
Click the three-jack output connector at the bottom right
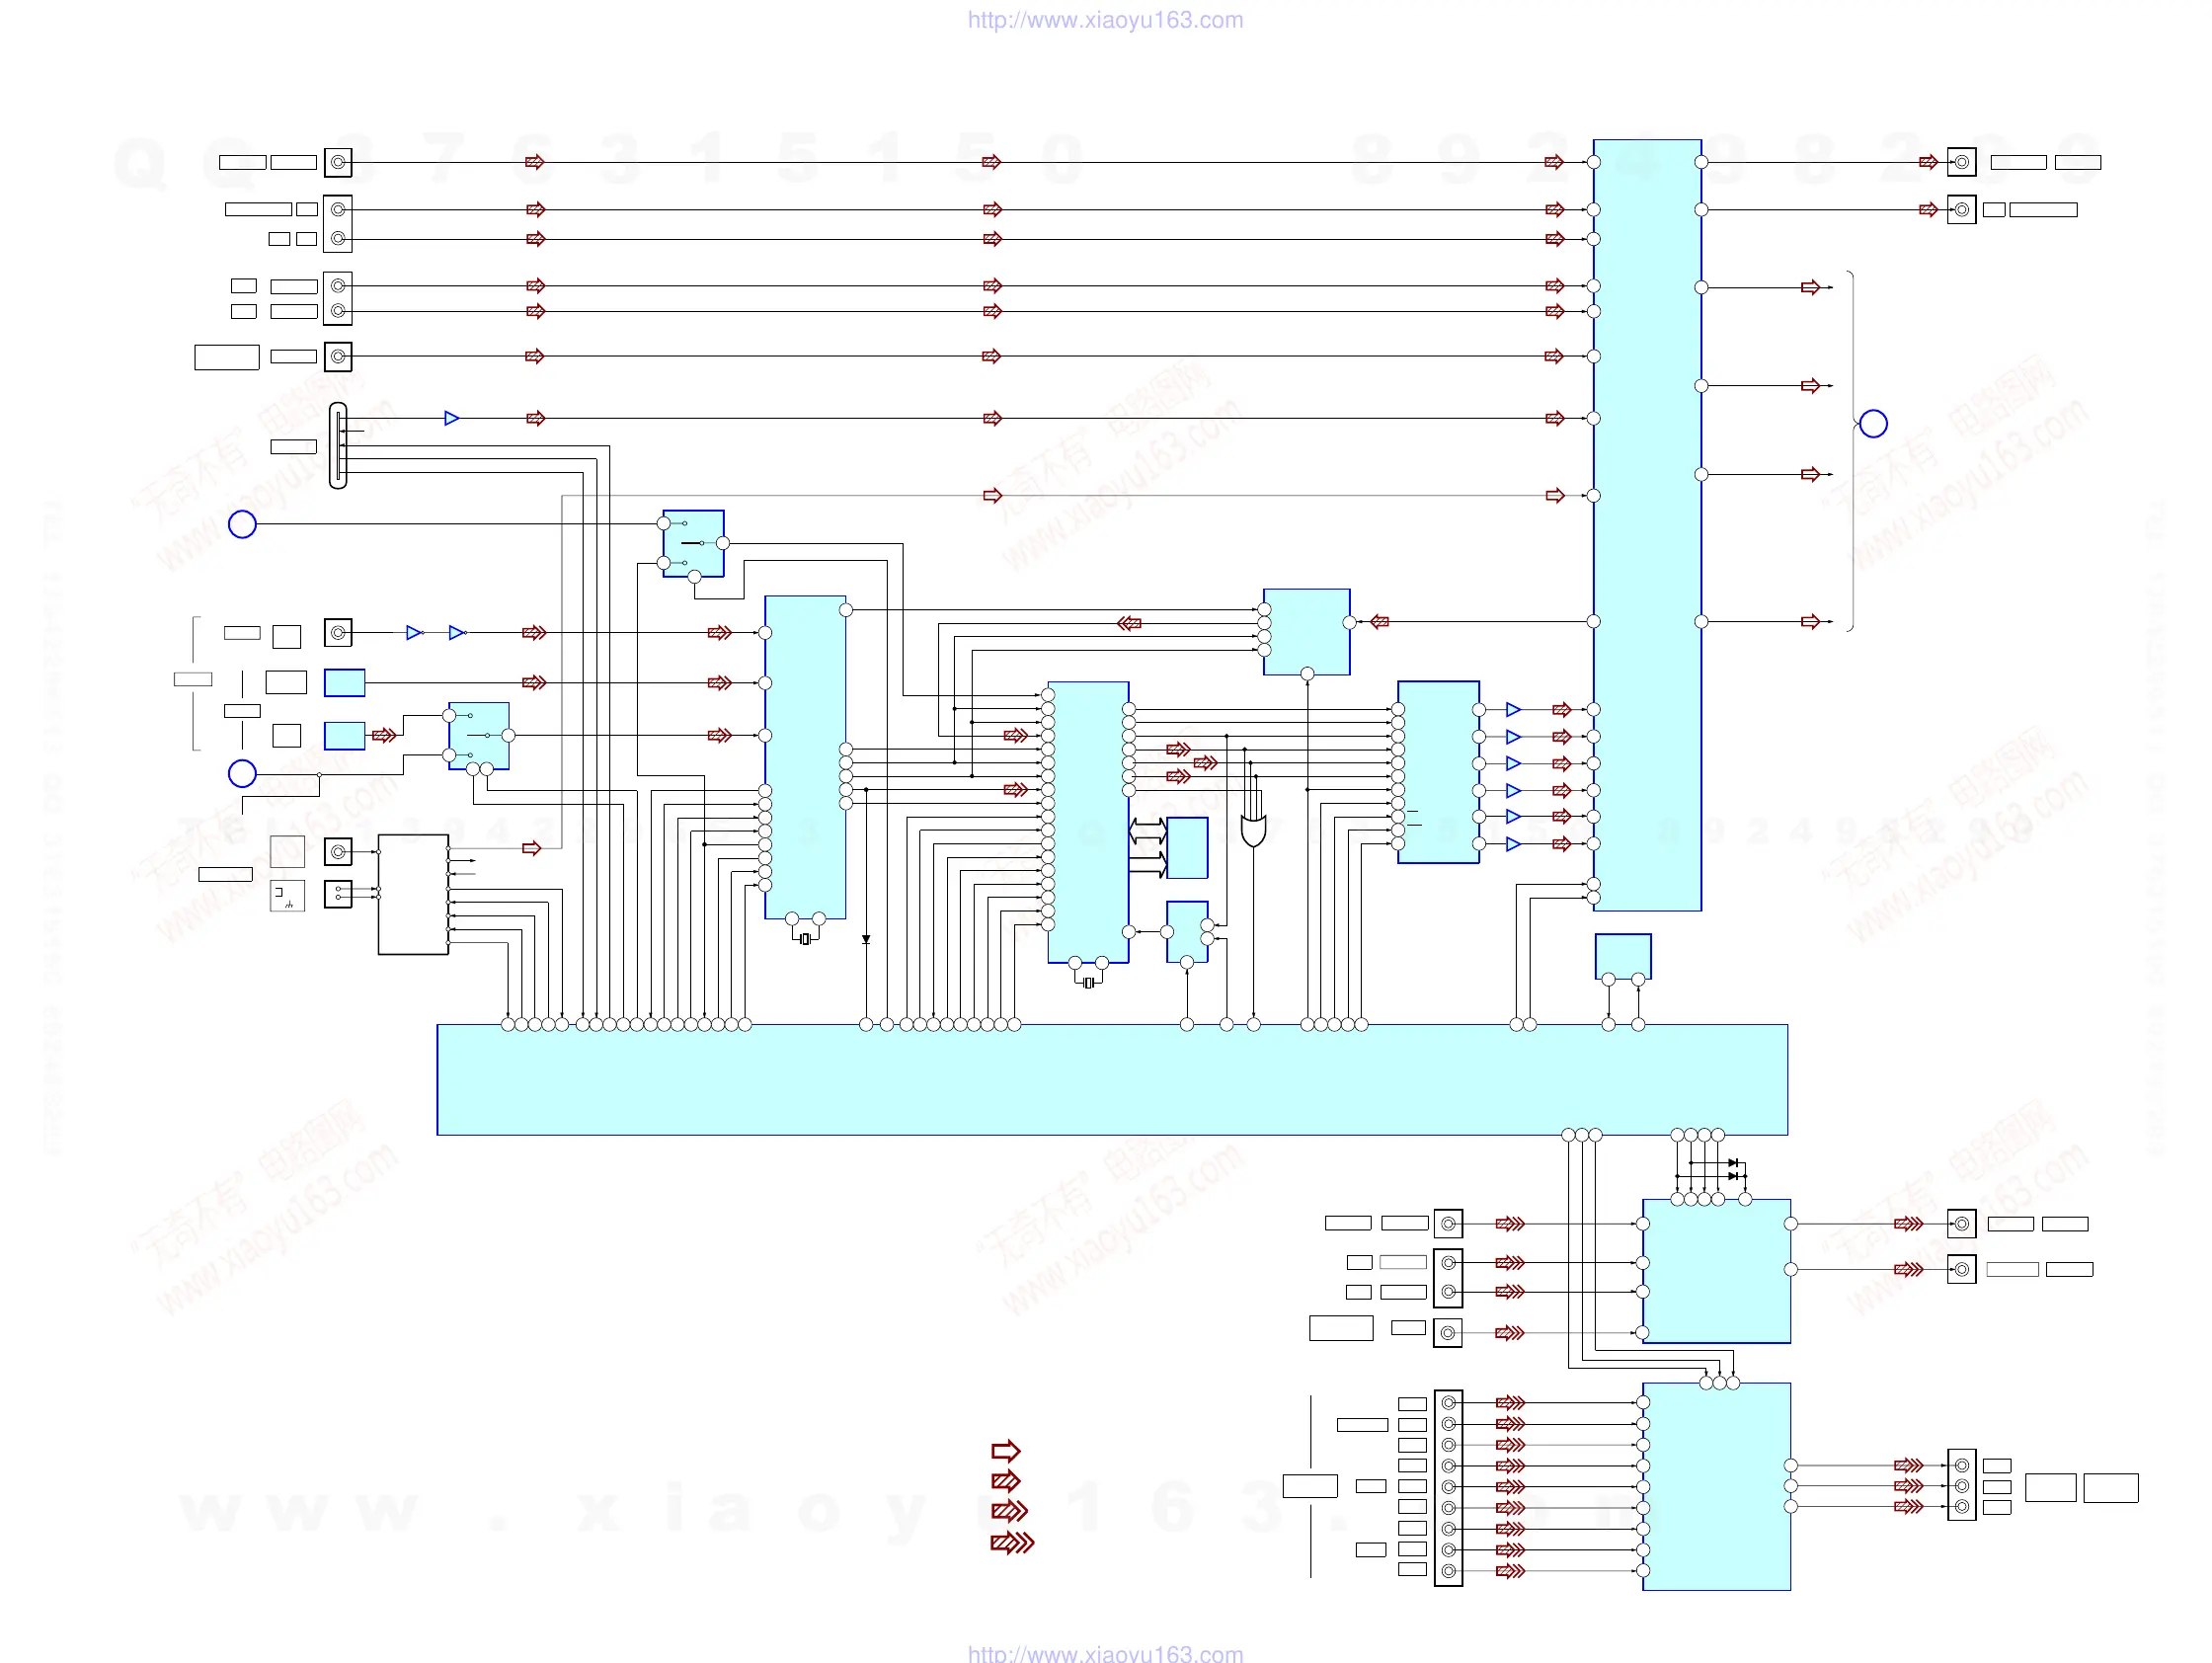pos(1960,1485)
